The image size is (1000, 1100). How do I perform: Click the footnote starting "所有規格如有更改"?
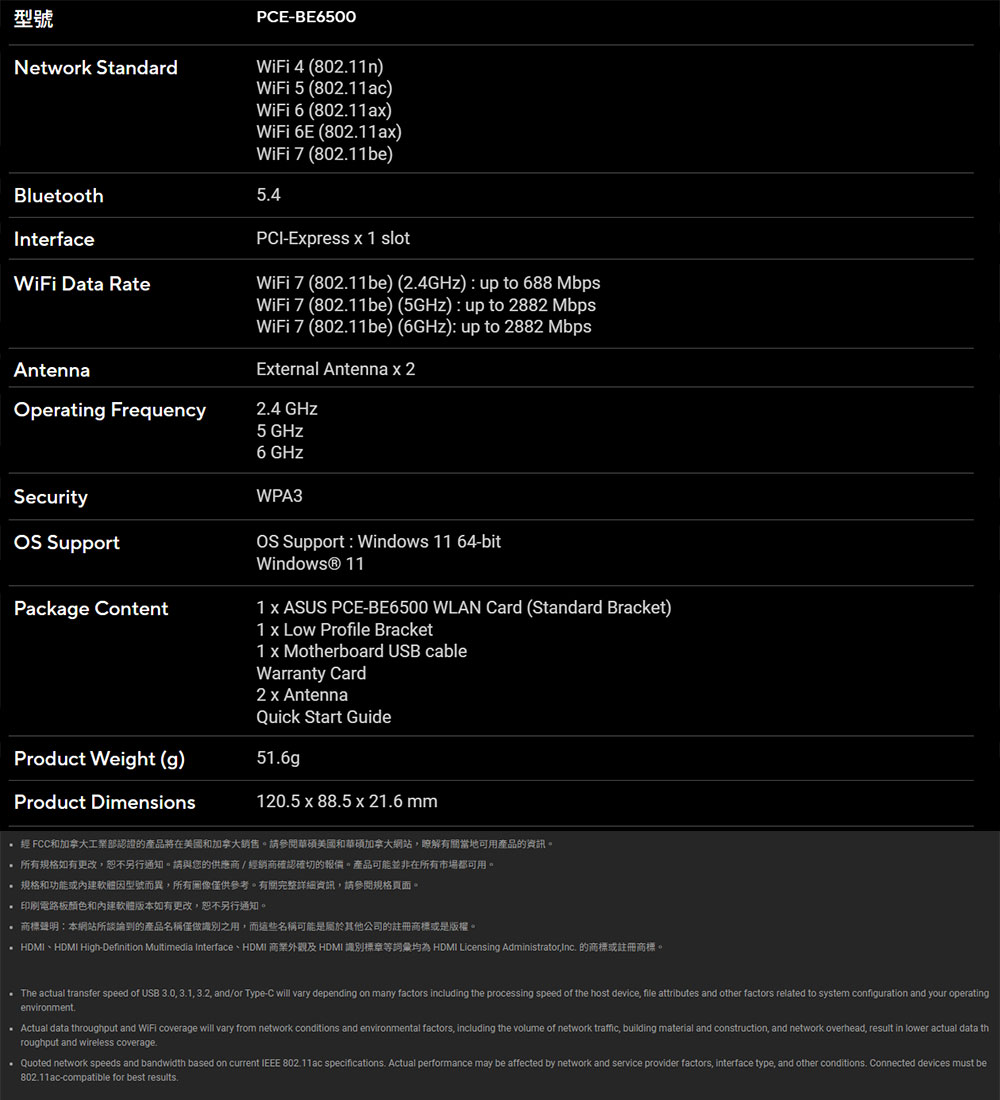257,865
